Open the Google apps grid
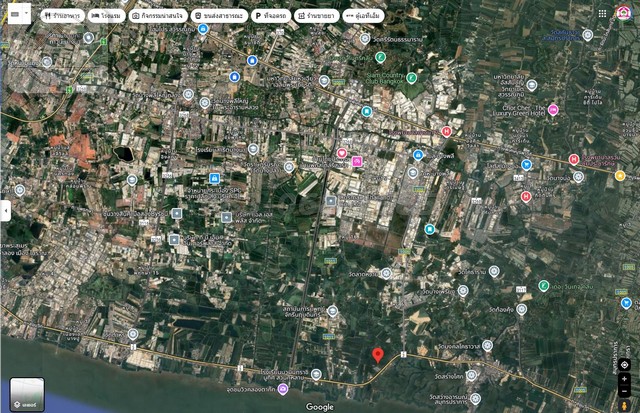Viewport: 640px width, 413px height. (x=602, y=13)
